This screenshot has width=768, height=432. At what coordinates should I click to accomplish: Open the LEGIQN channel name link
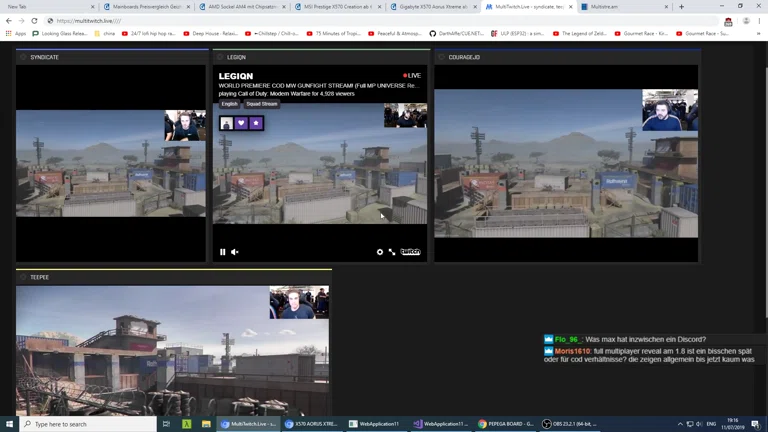pos(236,76)
